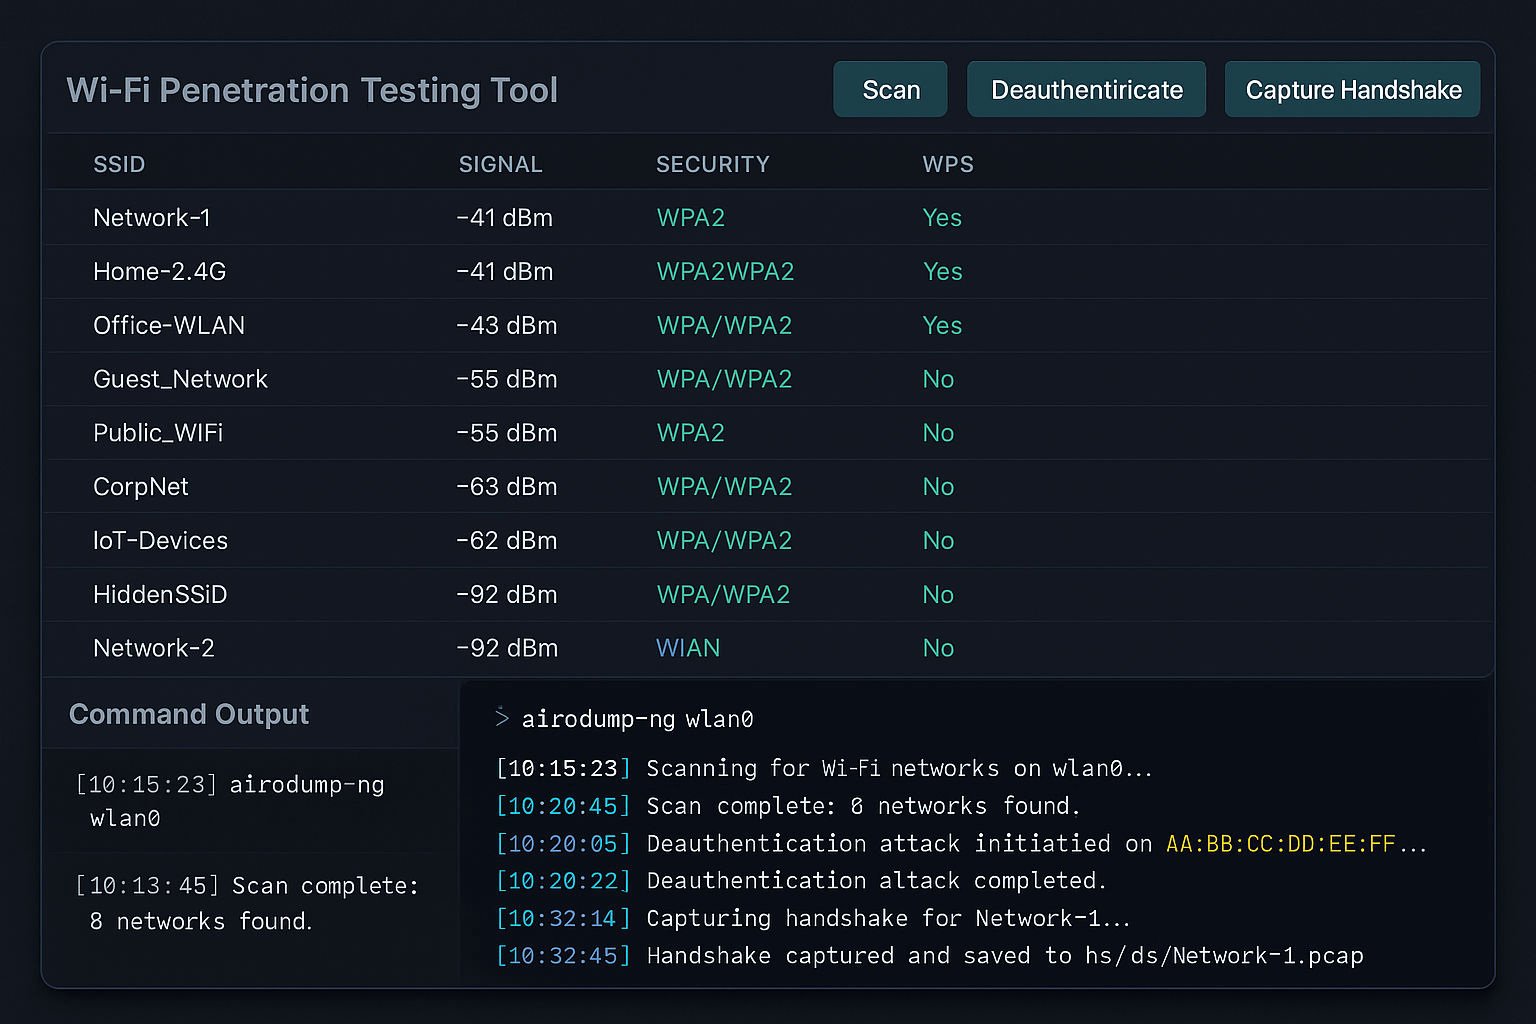The image size is (1536, 1024).
Task: Select the IoT-Devices network
Action: point(768,541)
